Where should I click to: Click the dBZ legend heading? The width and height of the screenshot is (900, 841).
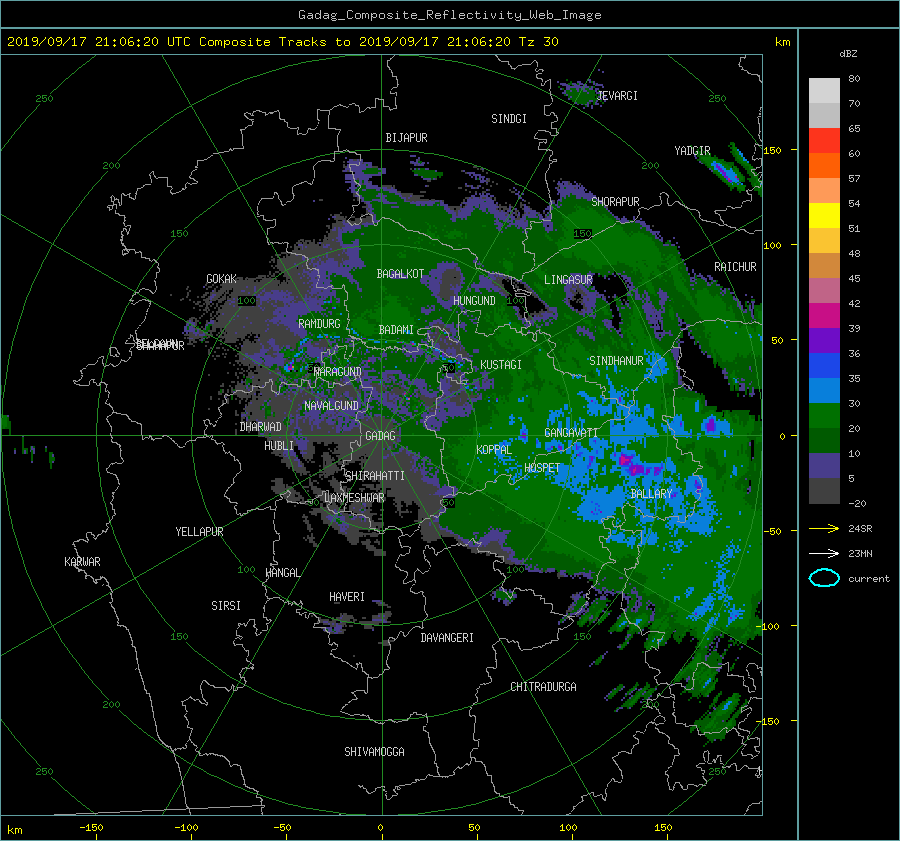click(848, 54)
